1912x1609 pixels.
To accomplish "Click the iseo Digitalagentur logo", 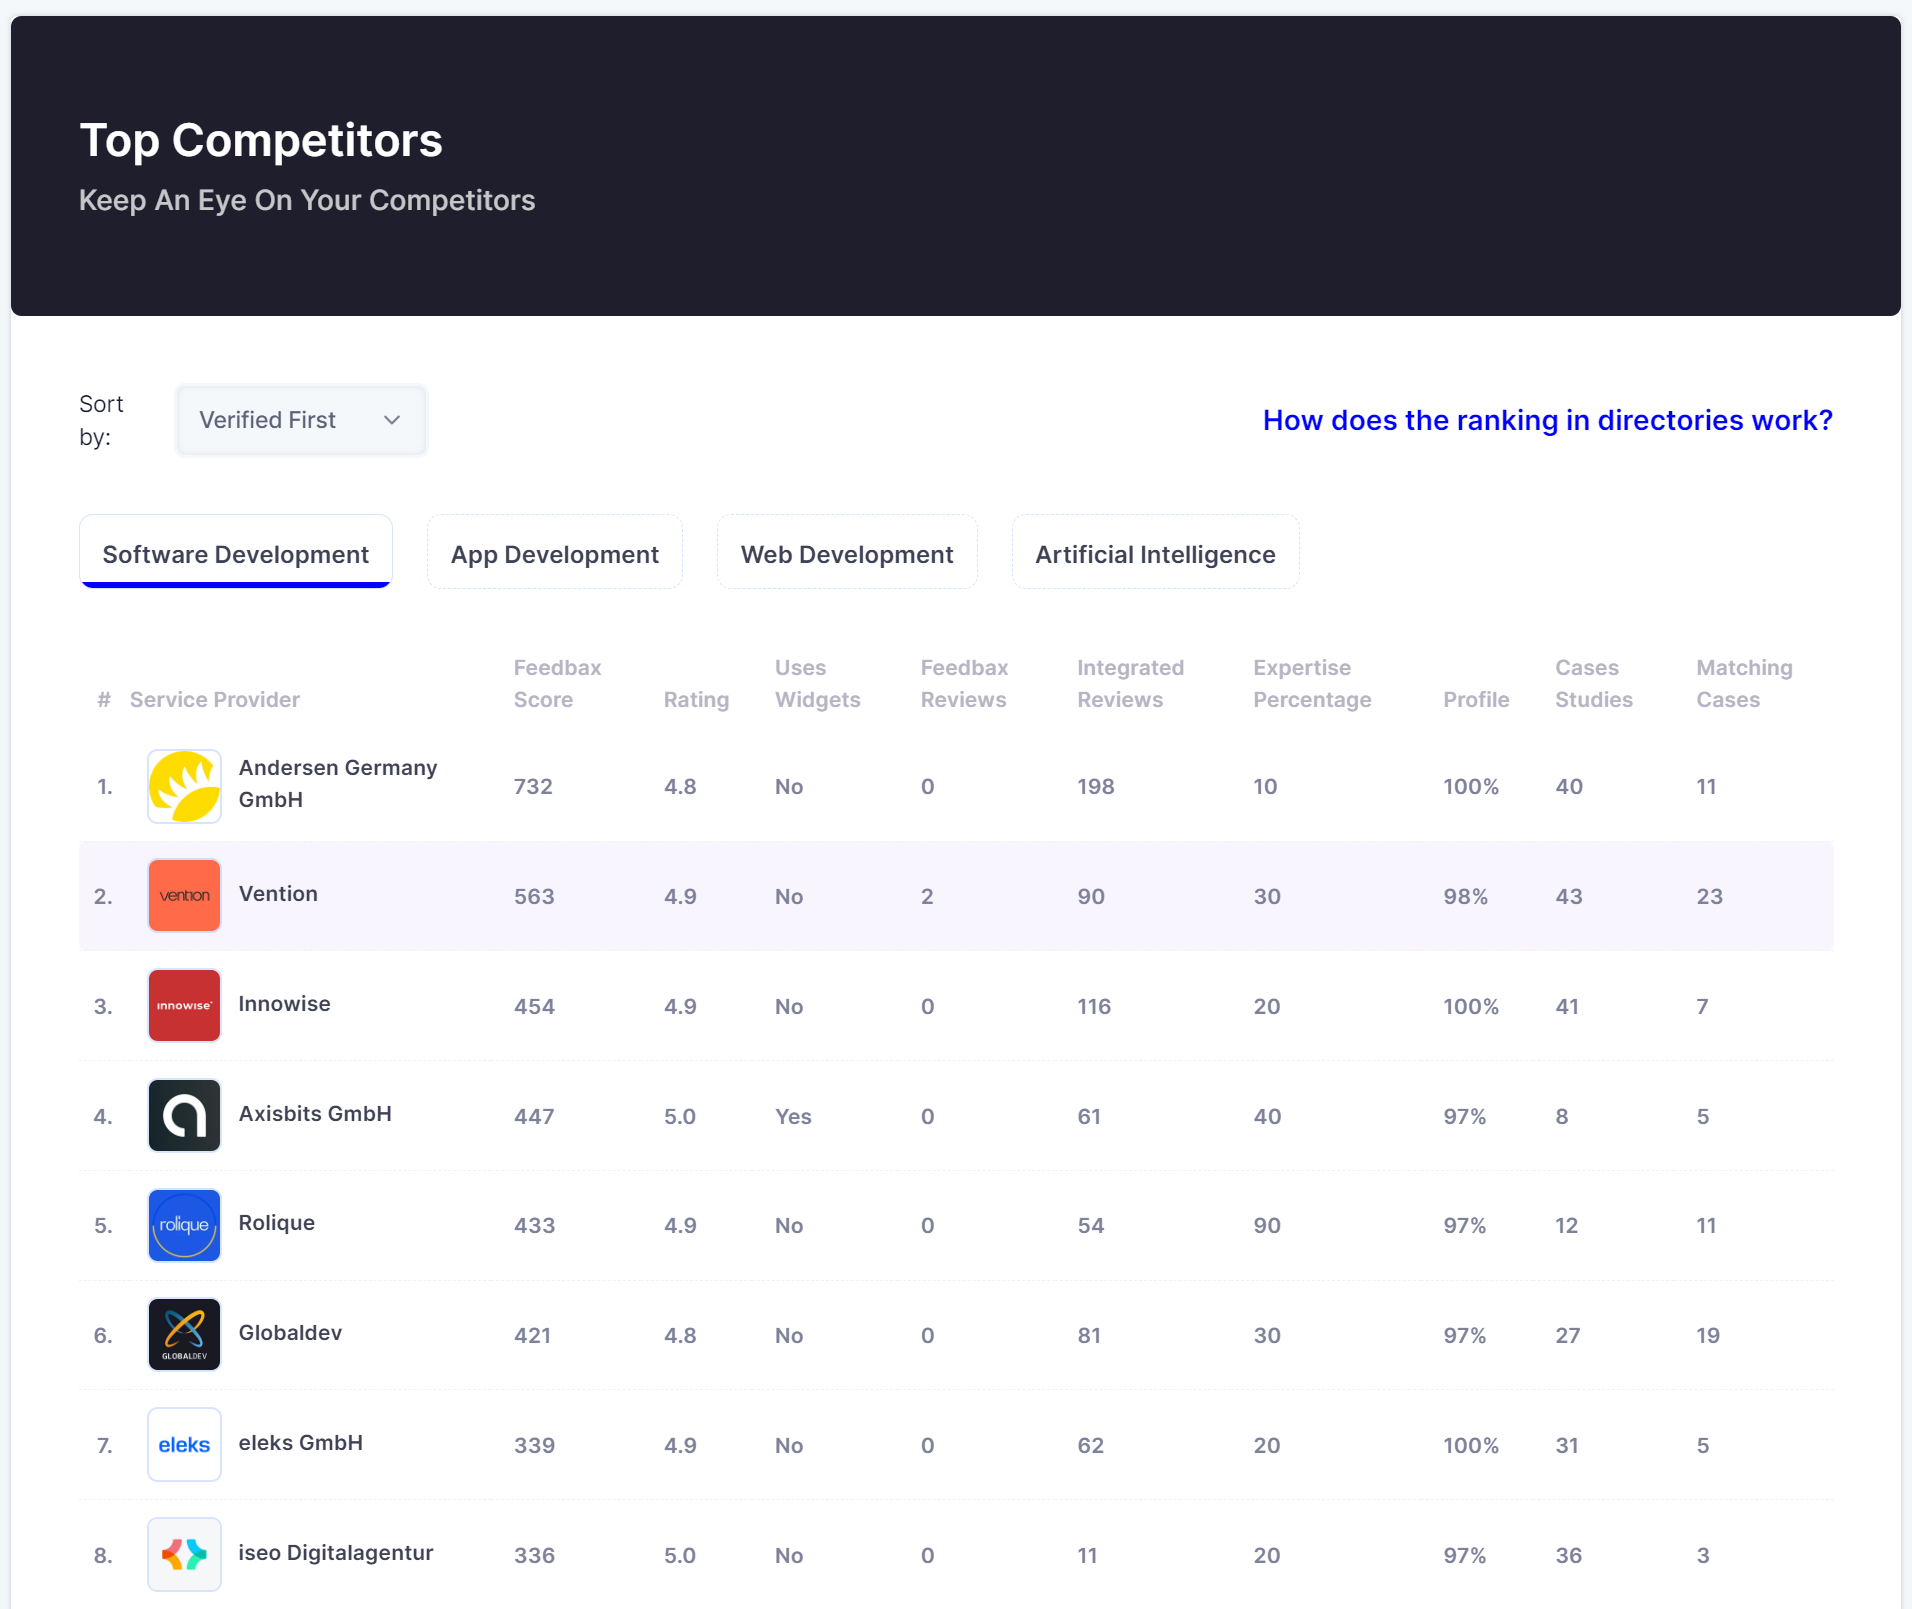I will point(184,1555).
